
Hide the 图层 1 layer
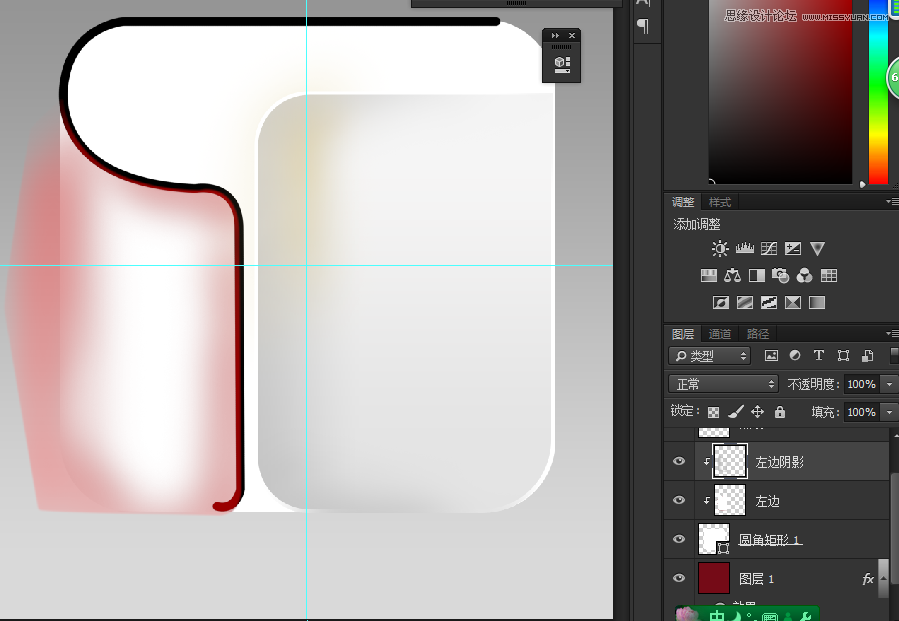click(x=679, y=578)
